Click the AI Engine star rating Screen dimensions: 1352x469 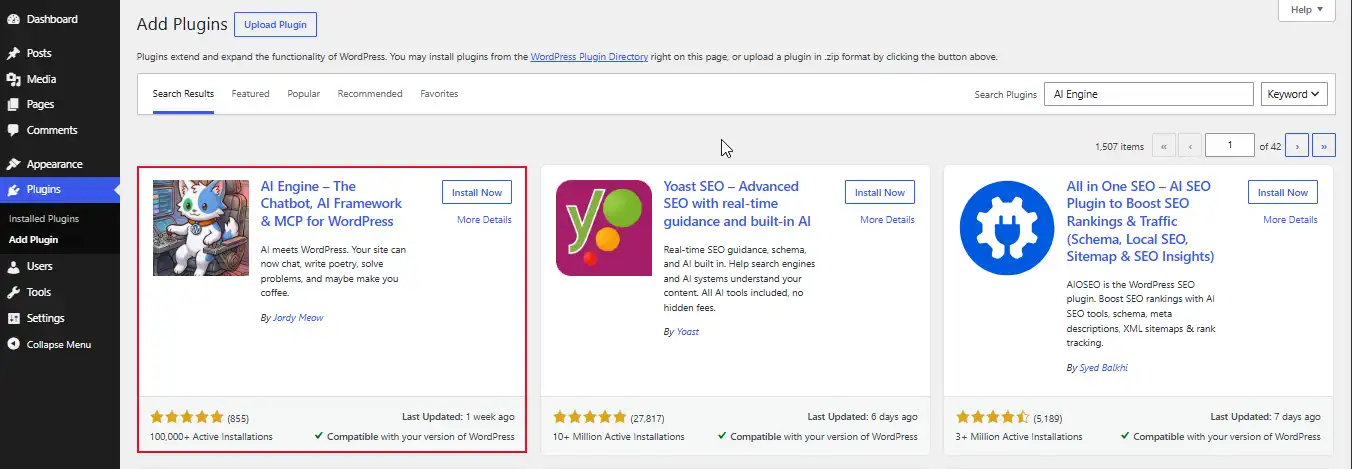tap(187, 417)
